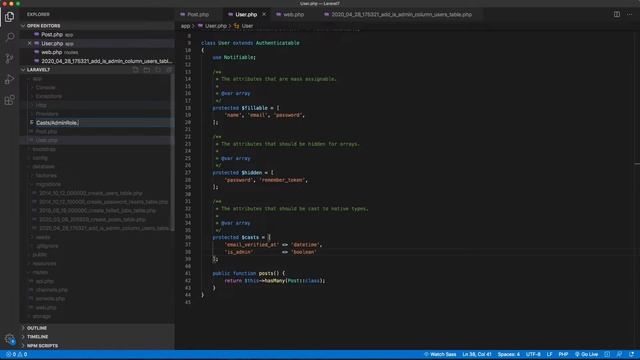Open the Extensions view
This screenshot has height=360, width=640.
coord(9,100)
